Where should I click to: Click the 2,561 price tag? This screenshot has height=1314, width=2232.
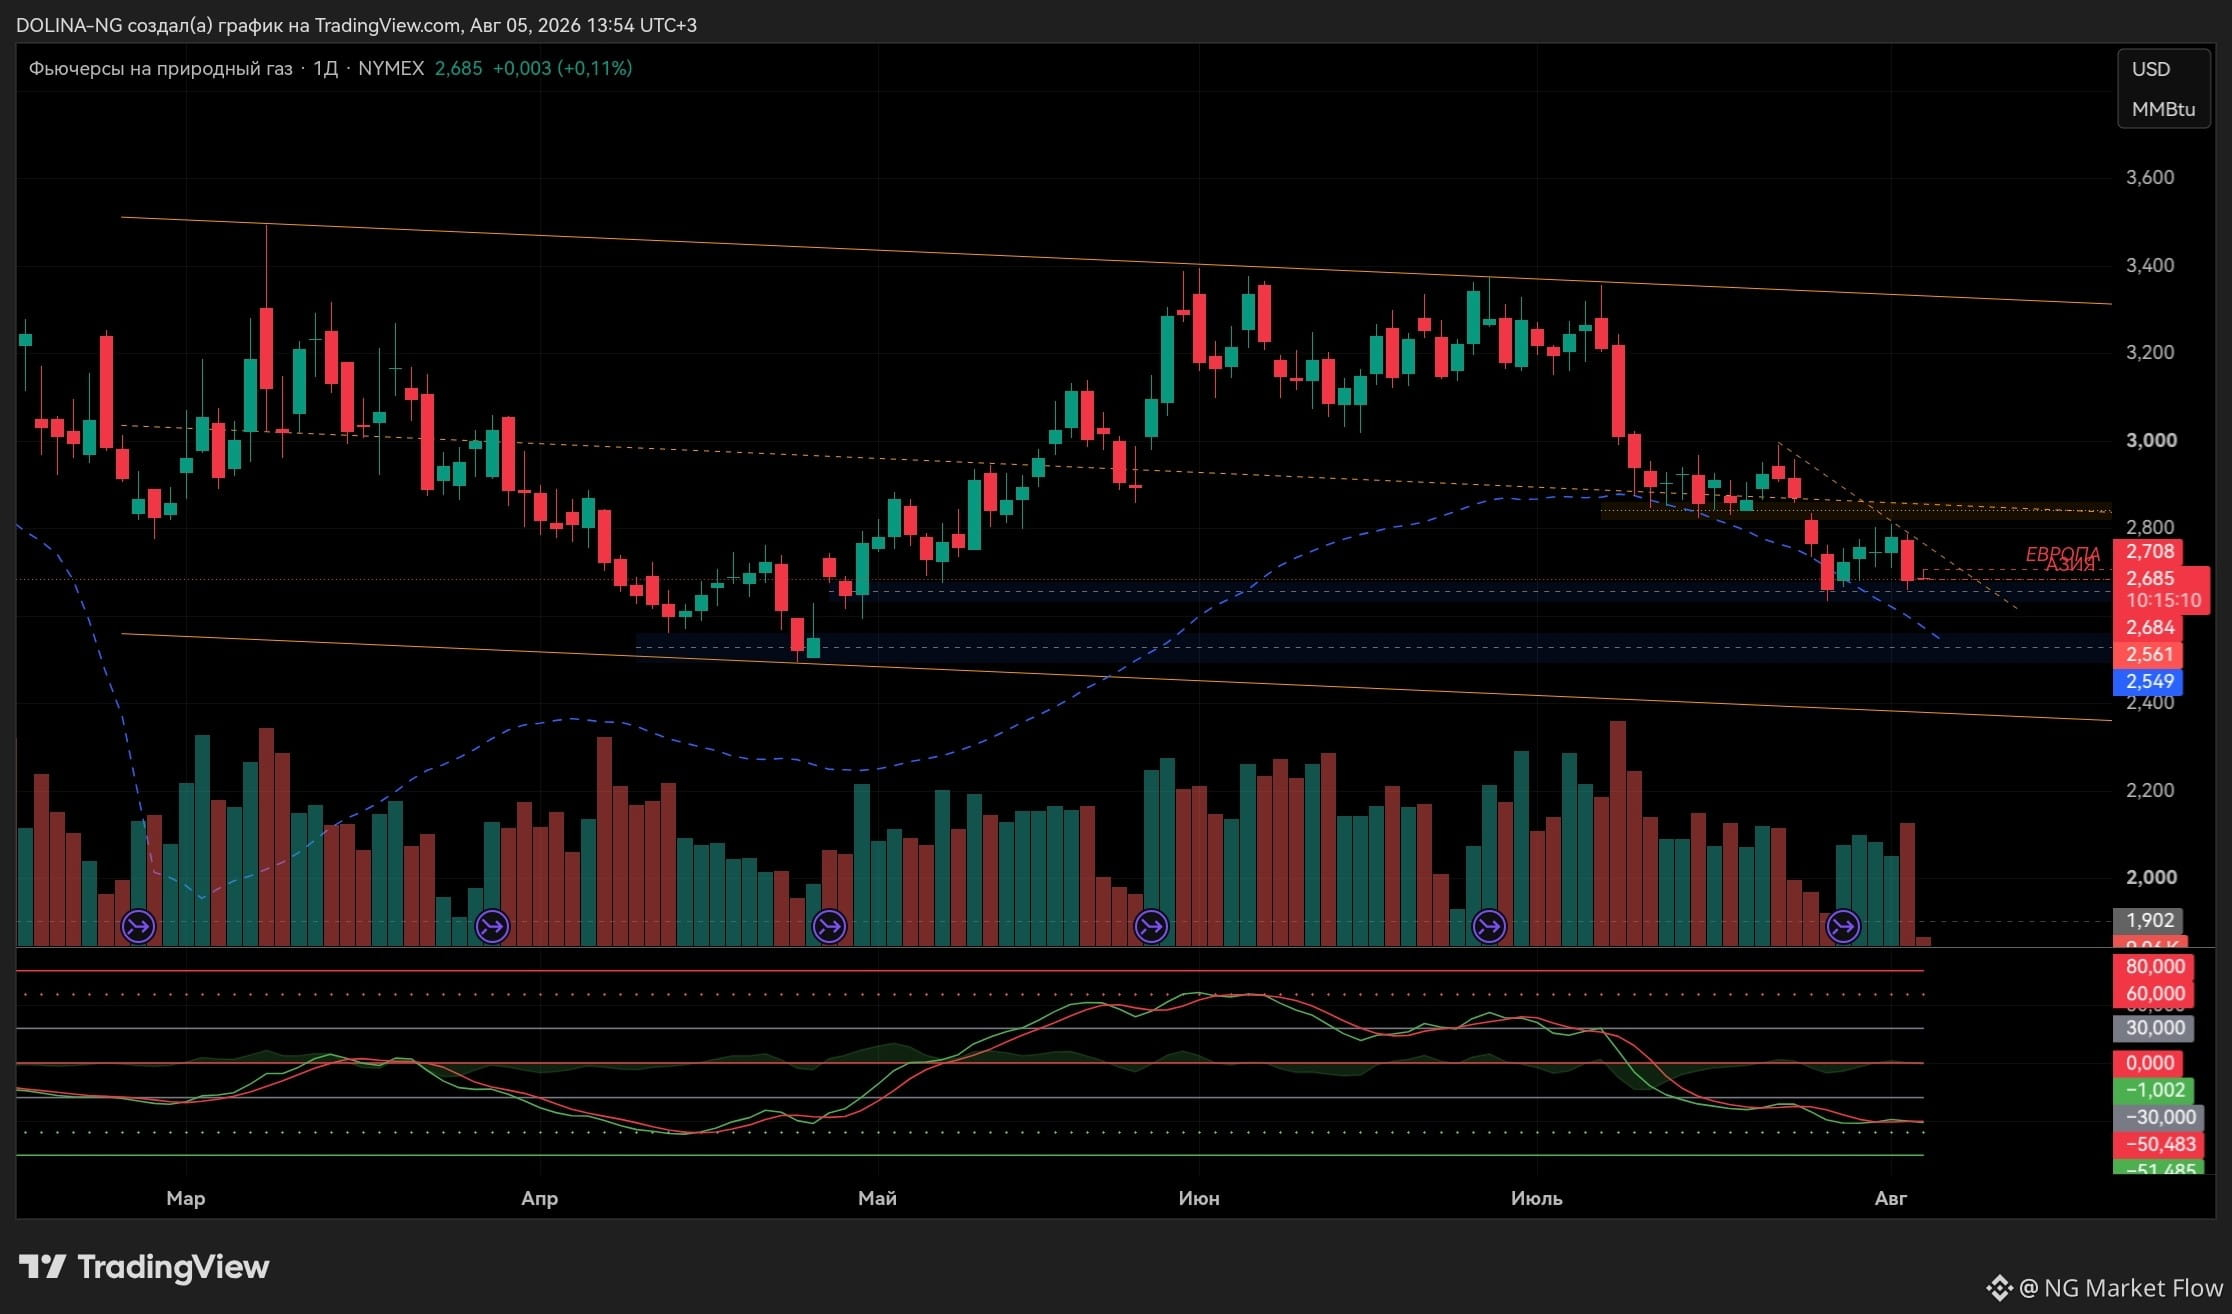[x=2148, y=654]
